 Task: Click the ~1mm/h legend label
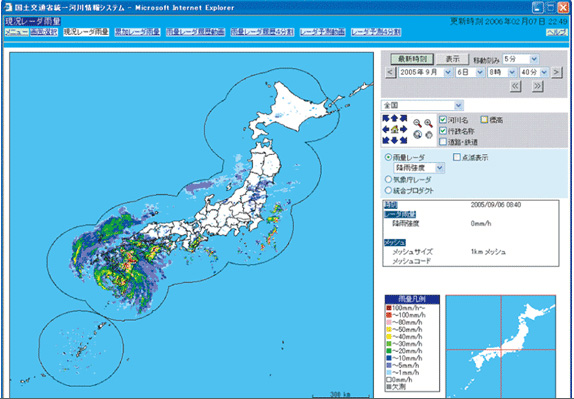click(x=406, y=372)
